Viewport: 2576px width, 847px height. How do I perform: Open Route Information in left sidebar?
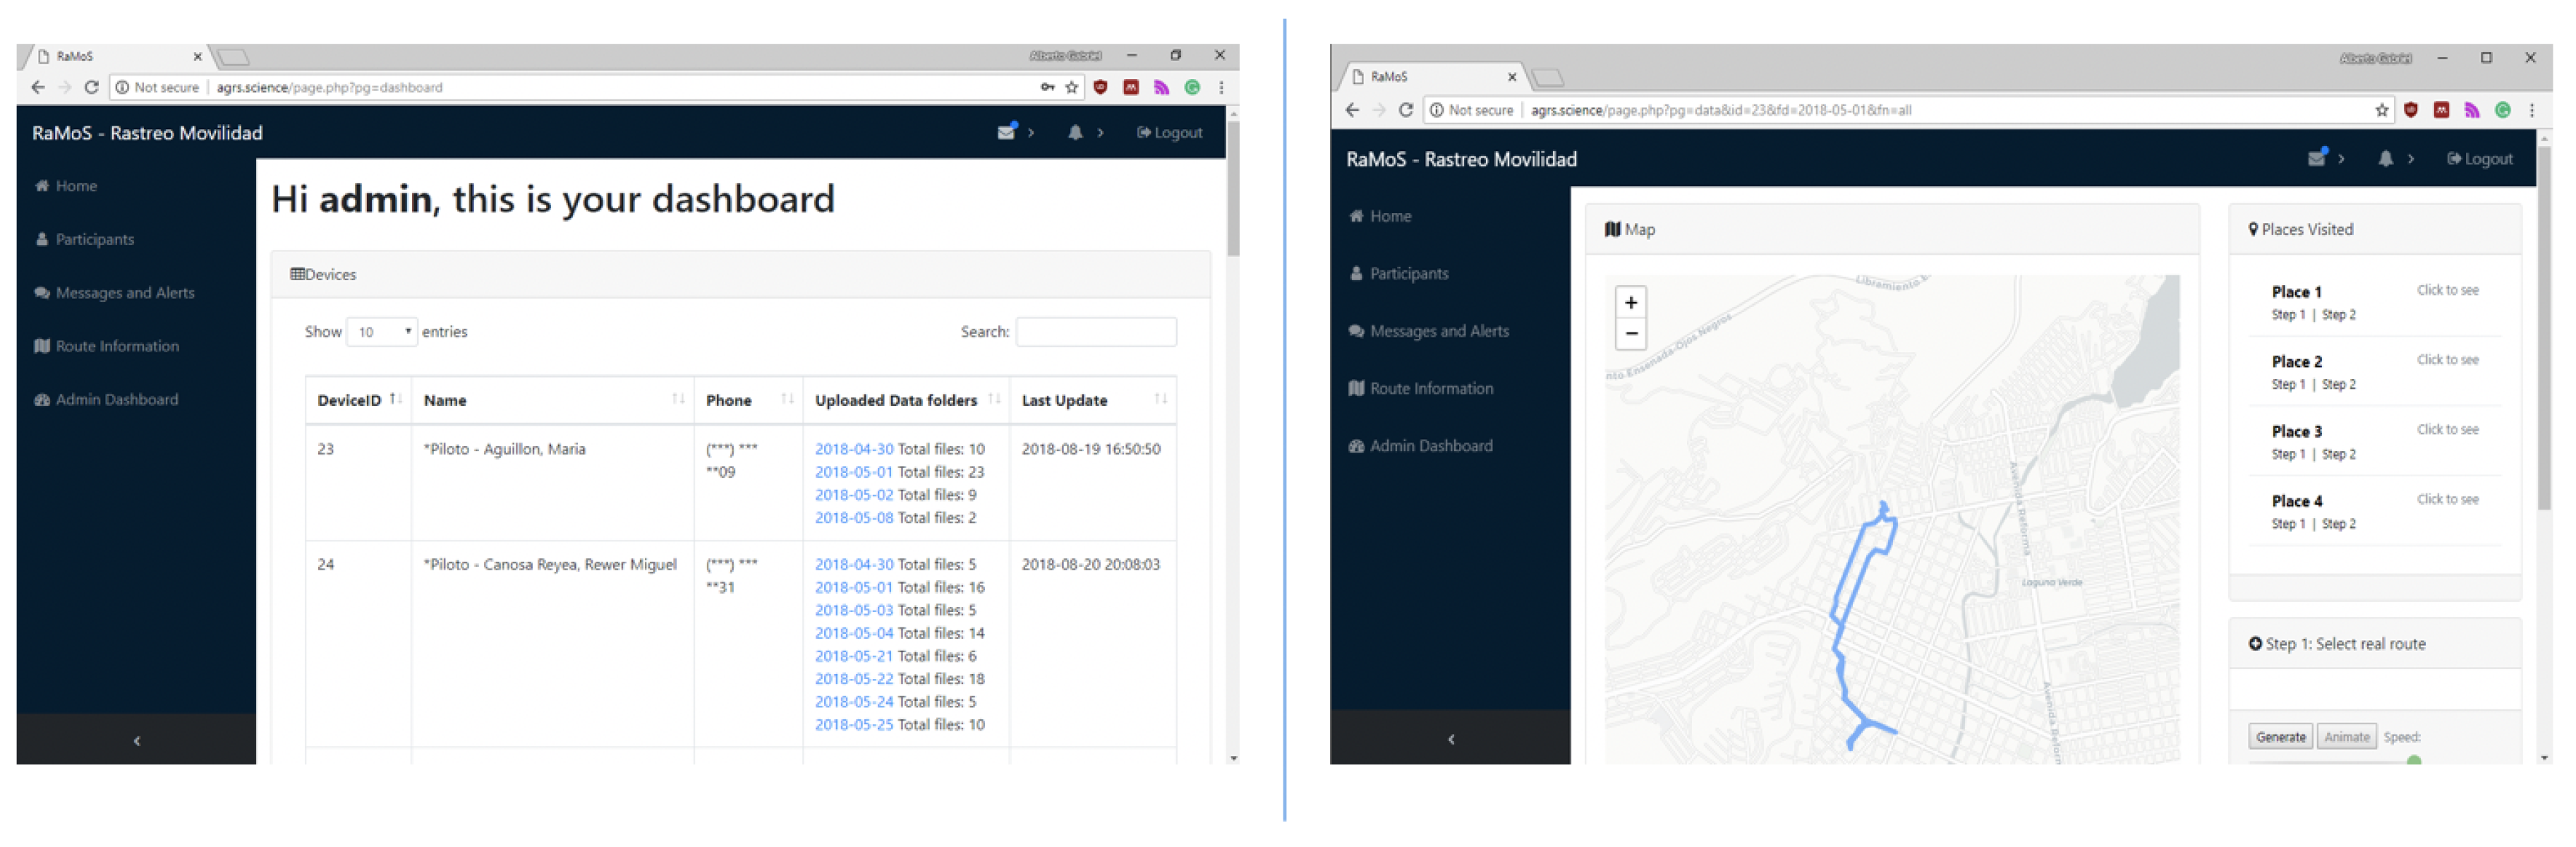(x=117, y=346)
